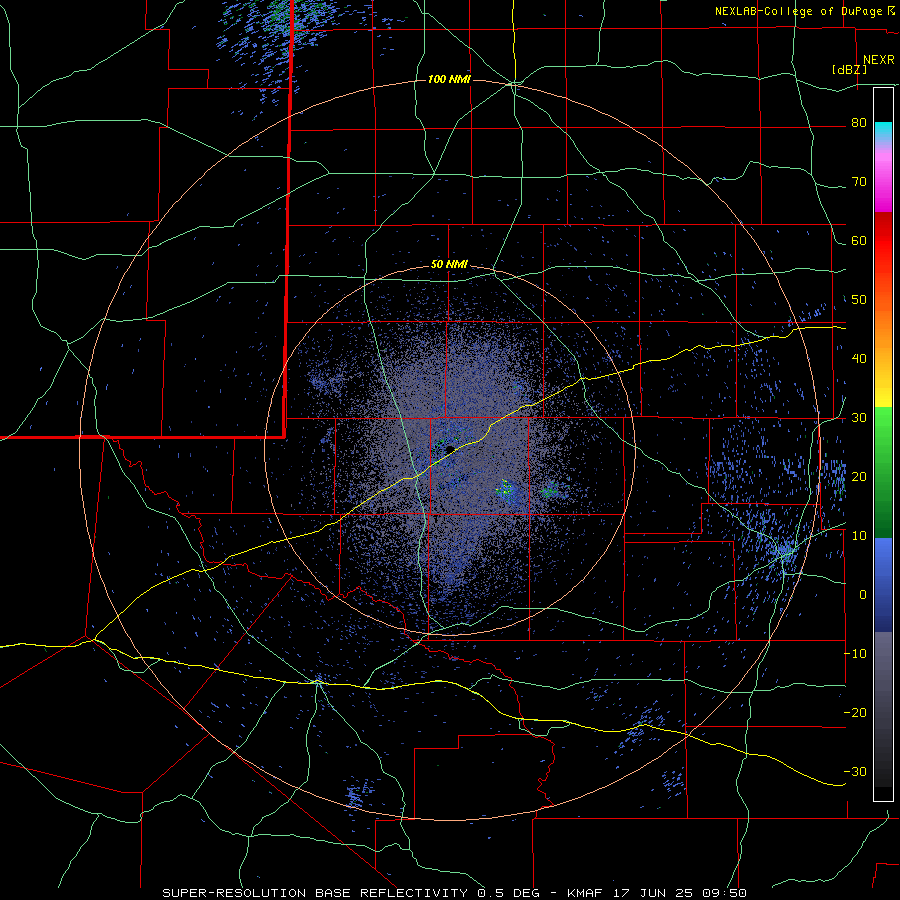
Task: Click the Super-Resolution Base Reflectivity caption at bottom
Action: pos(313,893)
